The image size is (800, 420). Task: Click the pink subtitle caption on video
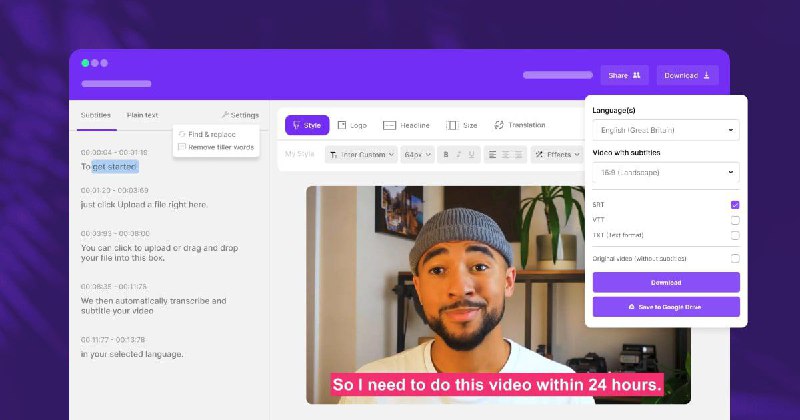[497, 384]
